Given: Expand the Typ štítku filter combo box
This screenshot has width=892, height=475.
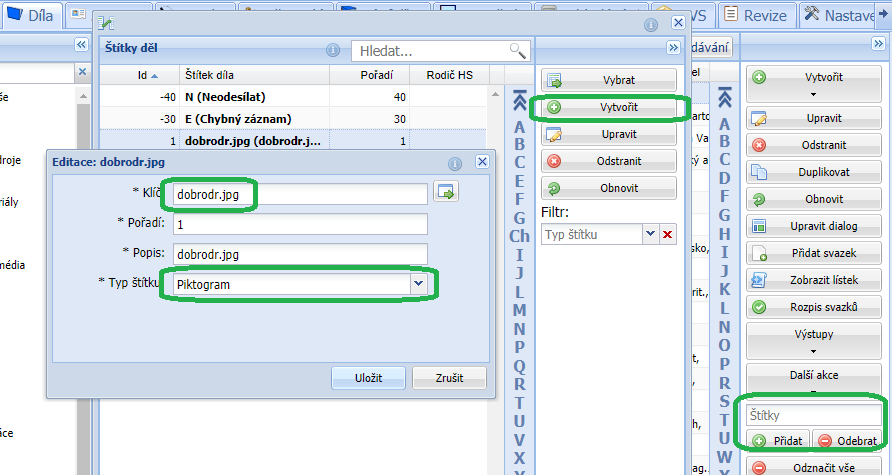Looking at the screenshot, I should 650,234.
